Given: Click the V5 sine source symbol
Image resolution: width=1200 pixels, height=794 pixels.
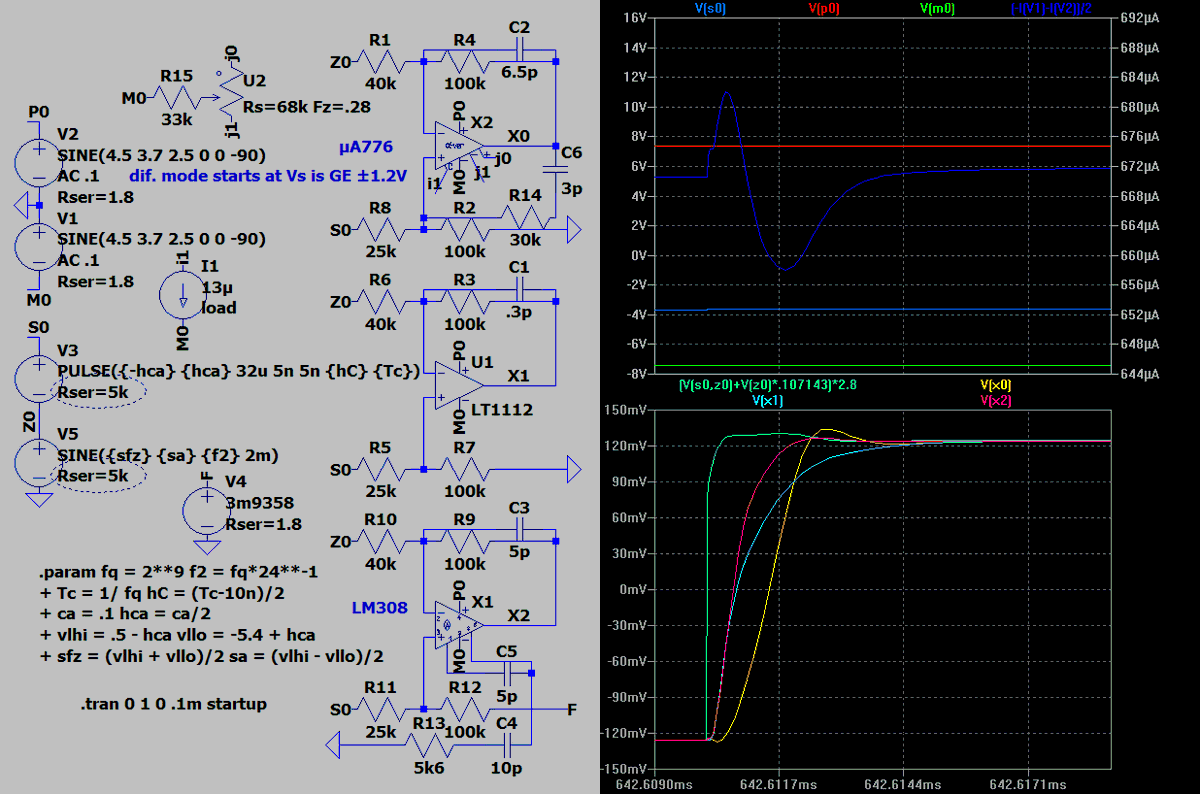Looking at the screenshot, I should (x=39, y=461).
